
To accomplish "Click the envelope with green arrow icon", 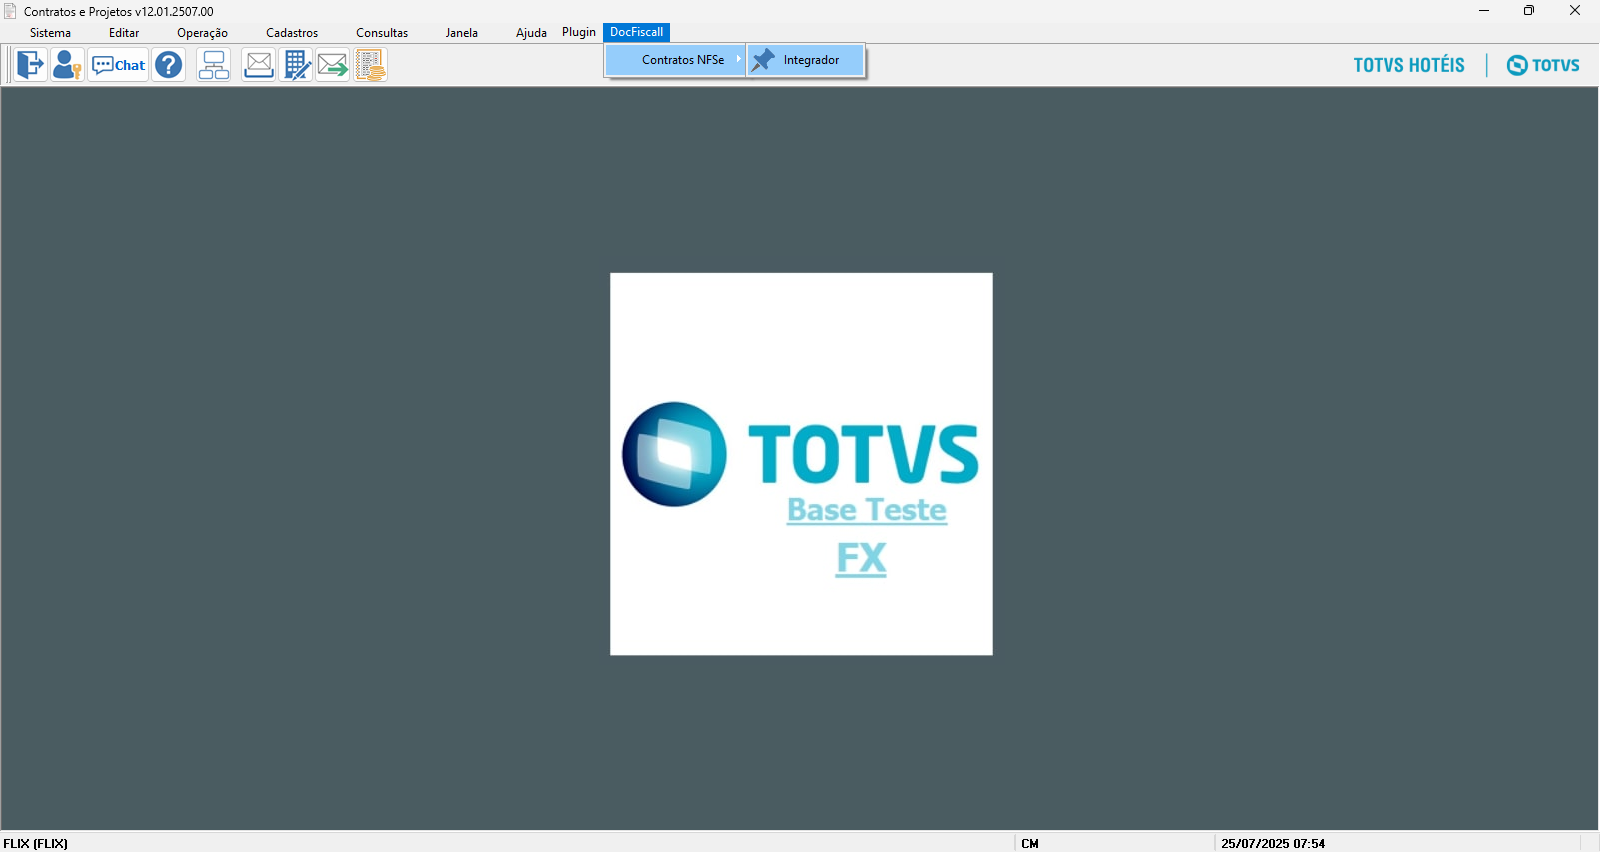I will pyautogui.click(x=333, y=65).
